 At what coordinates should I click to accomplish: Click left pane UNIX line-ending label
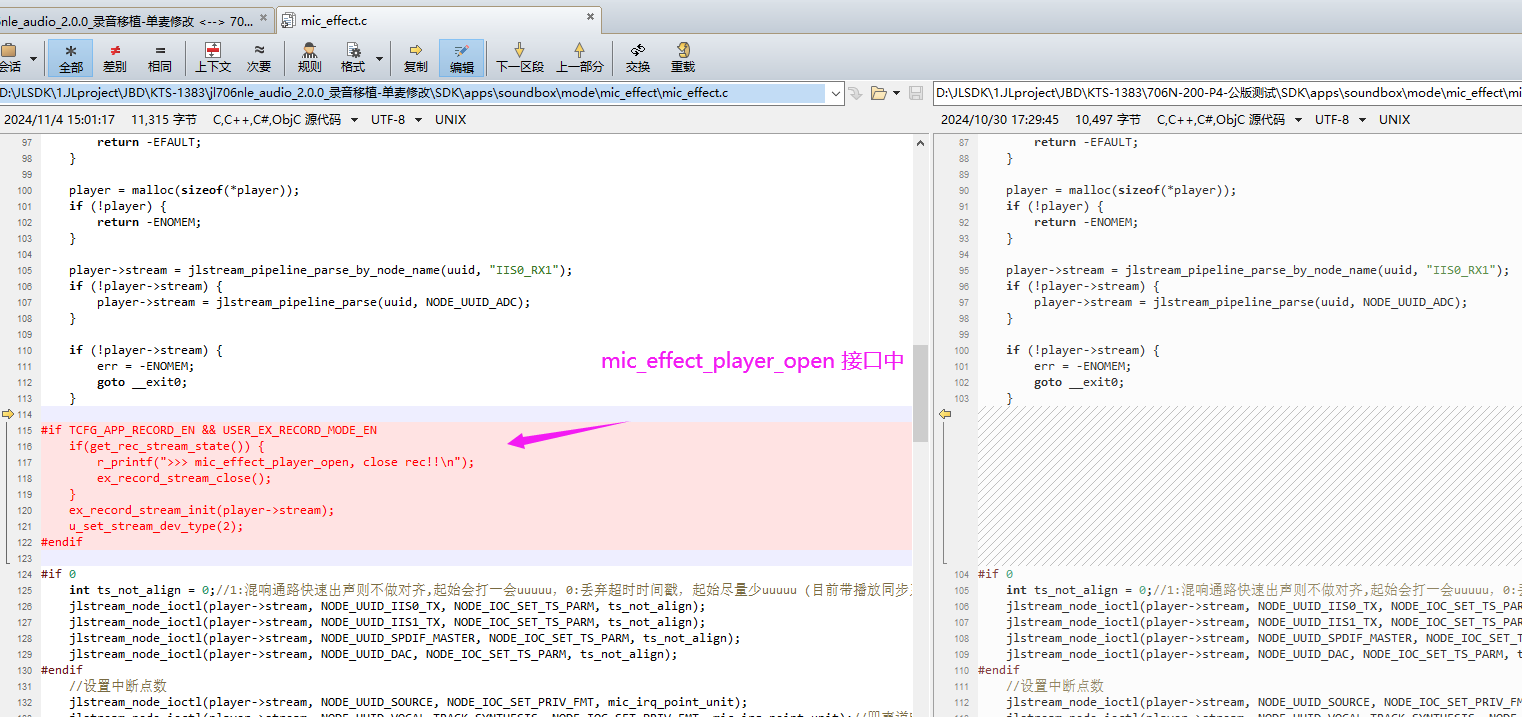tap(450, 119)
